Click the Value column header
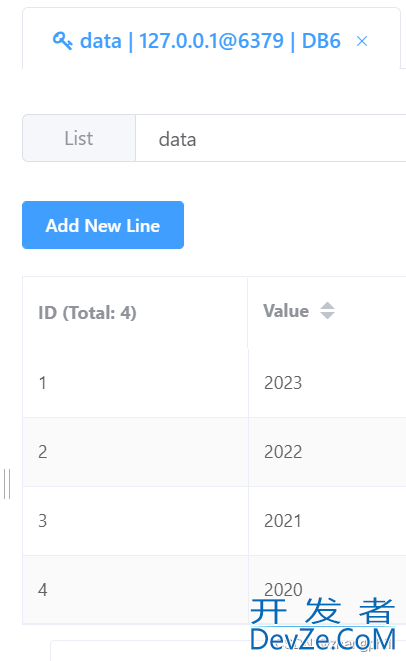The height and width of the screenshot is (661, 406). click(x=286, y=311)
